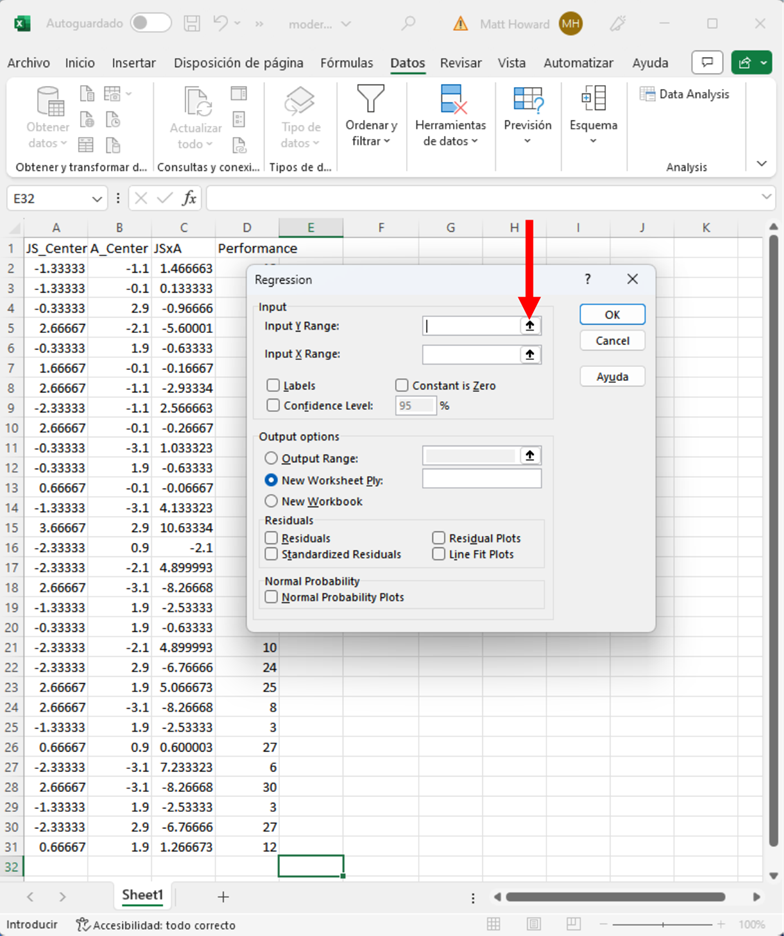Enable the Labels checkbox

pos(273,386)
